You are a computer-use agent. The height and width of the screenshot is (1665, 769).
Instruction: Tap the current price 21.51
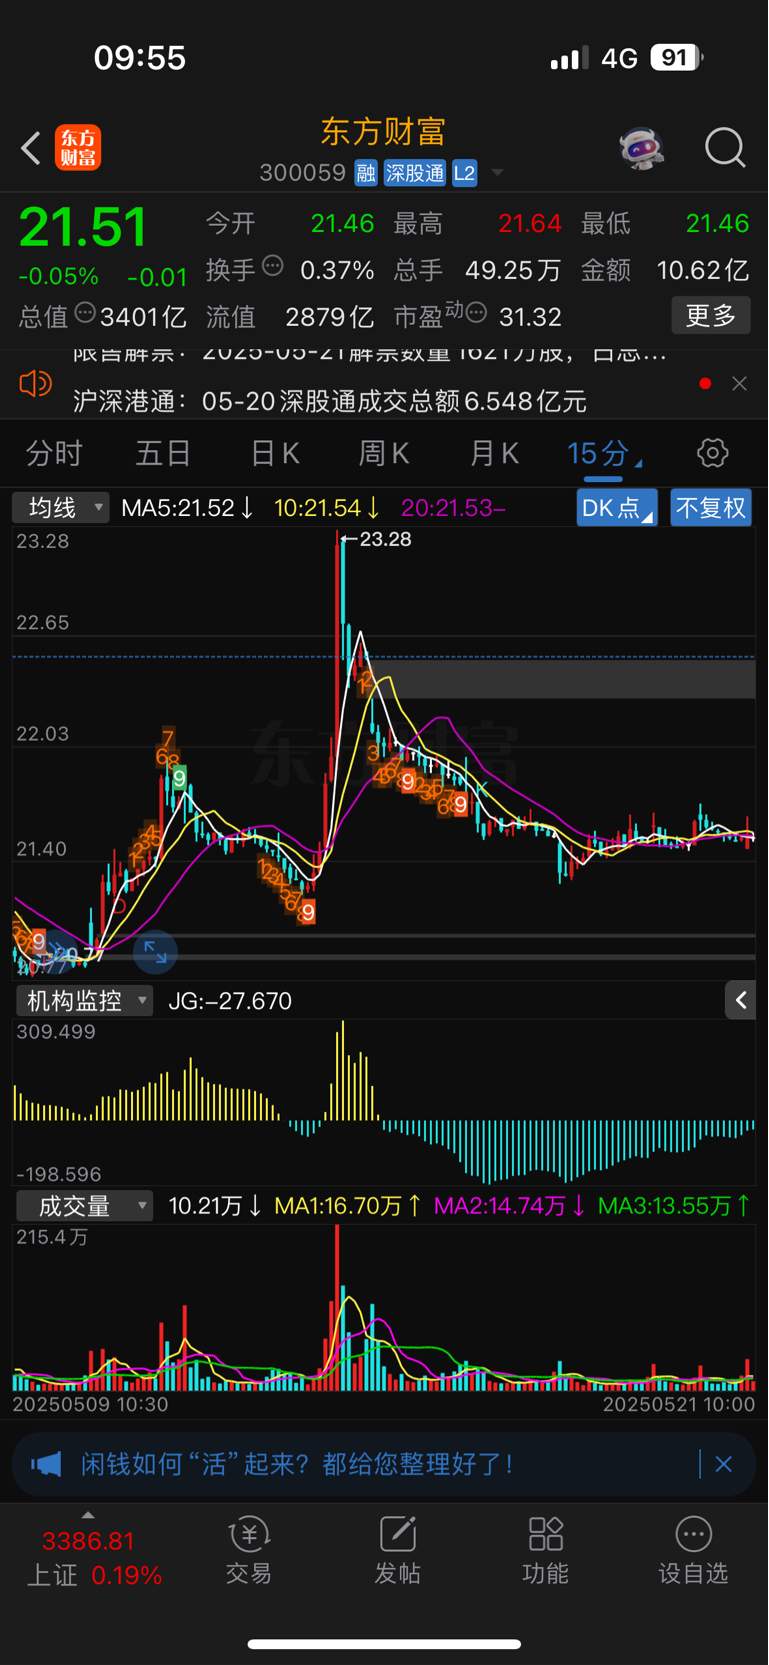[x=83, y=227]
